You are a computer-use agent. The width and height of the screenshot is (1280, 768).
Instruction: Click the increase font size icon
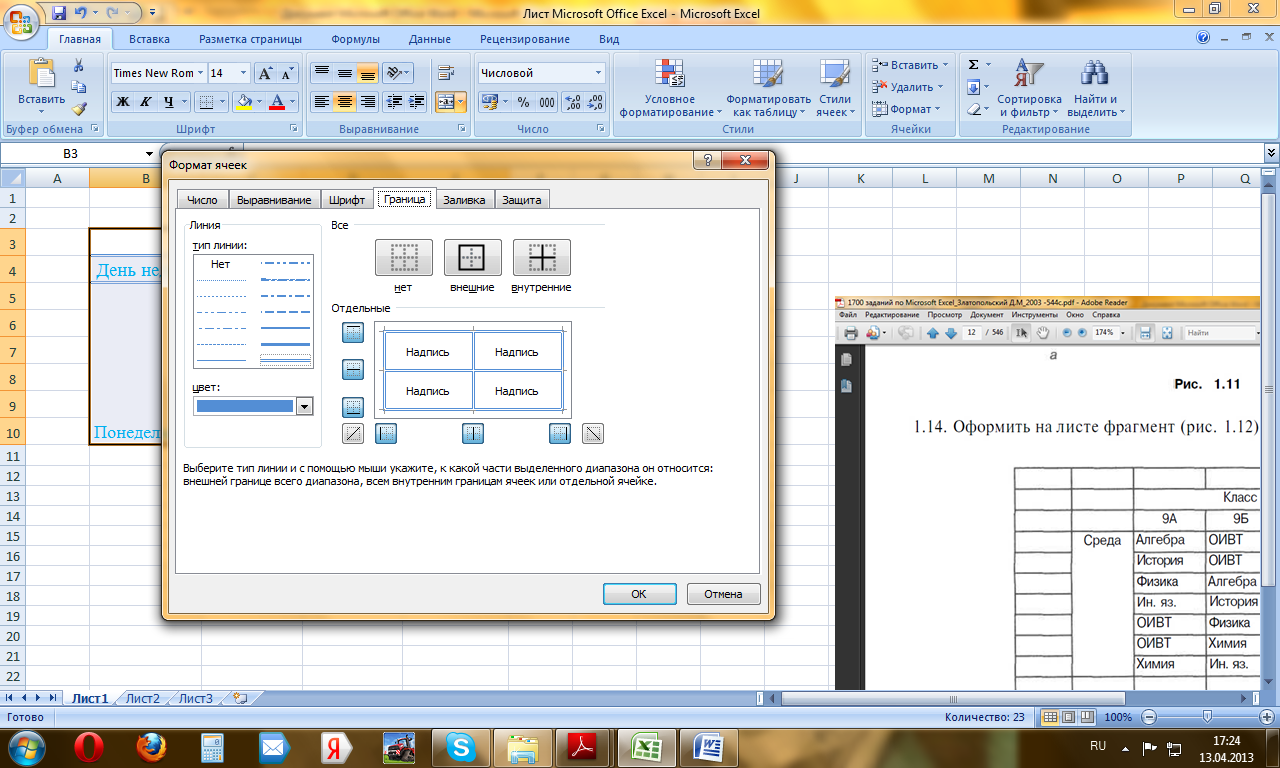(266, 73)
